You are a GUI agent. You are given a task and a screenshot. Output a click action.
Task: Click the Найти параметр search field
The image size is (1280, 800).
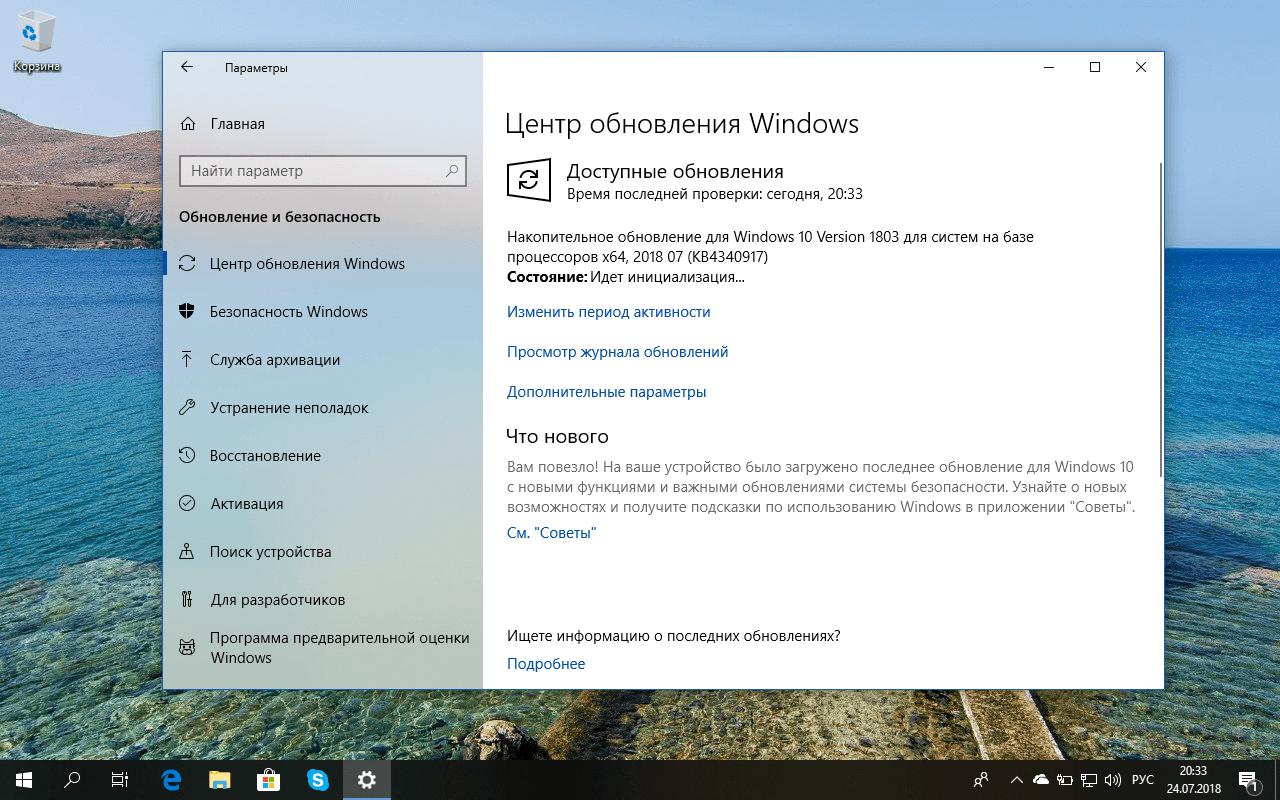[x=322, y=171]
